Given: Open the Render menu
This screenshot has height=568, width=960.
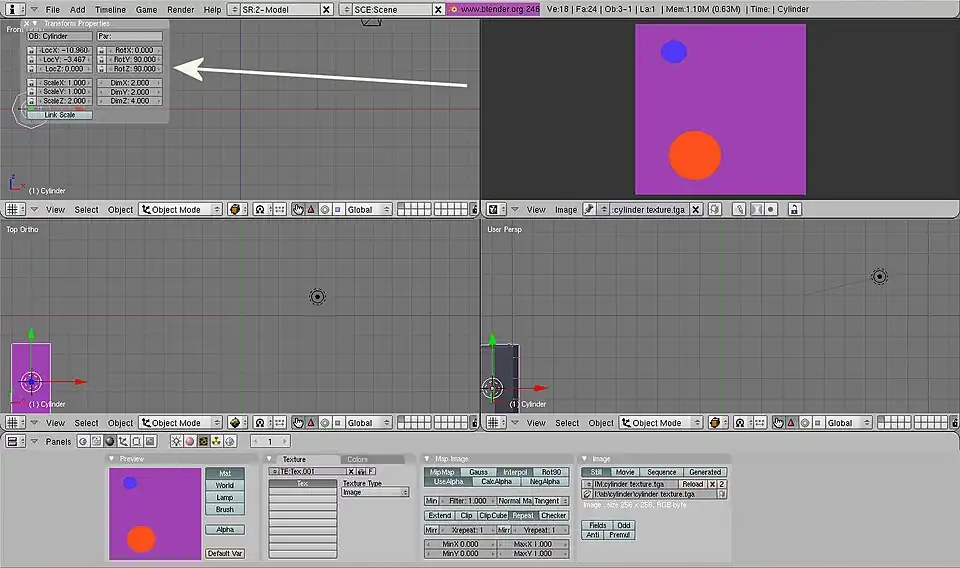Looking at the screenshot, I should pos(180,9).
